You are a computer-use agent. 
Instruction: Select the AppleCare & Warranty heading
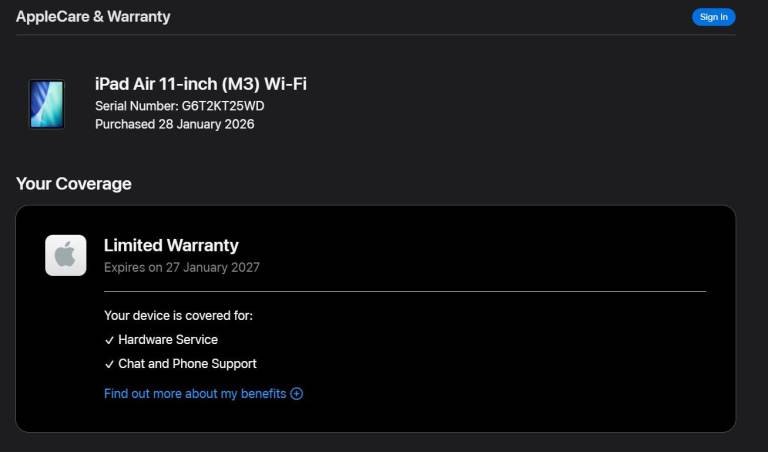click(x=93, y=17)
